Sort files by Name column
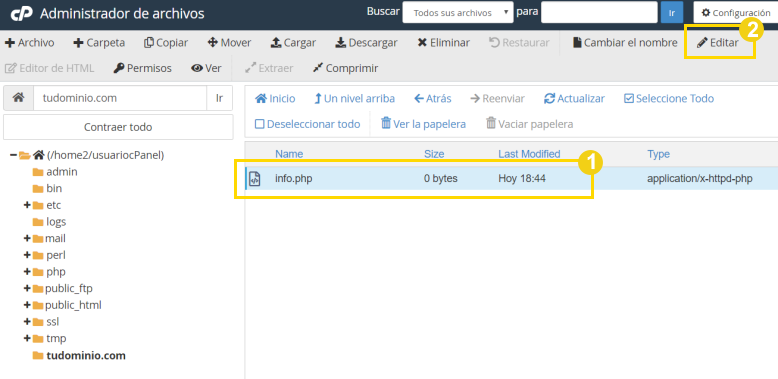The image size is (778, 379). [x=289, y=154]
